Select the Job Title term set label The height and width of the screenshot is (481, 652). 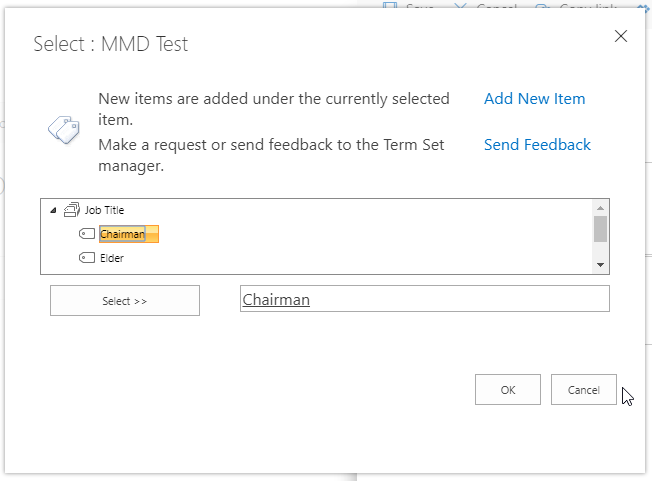104,210
